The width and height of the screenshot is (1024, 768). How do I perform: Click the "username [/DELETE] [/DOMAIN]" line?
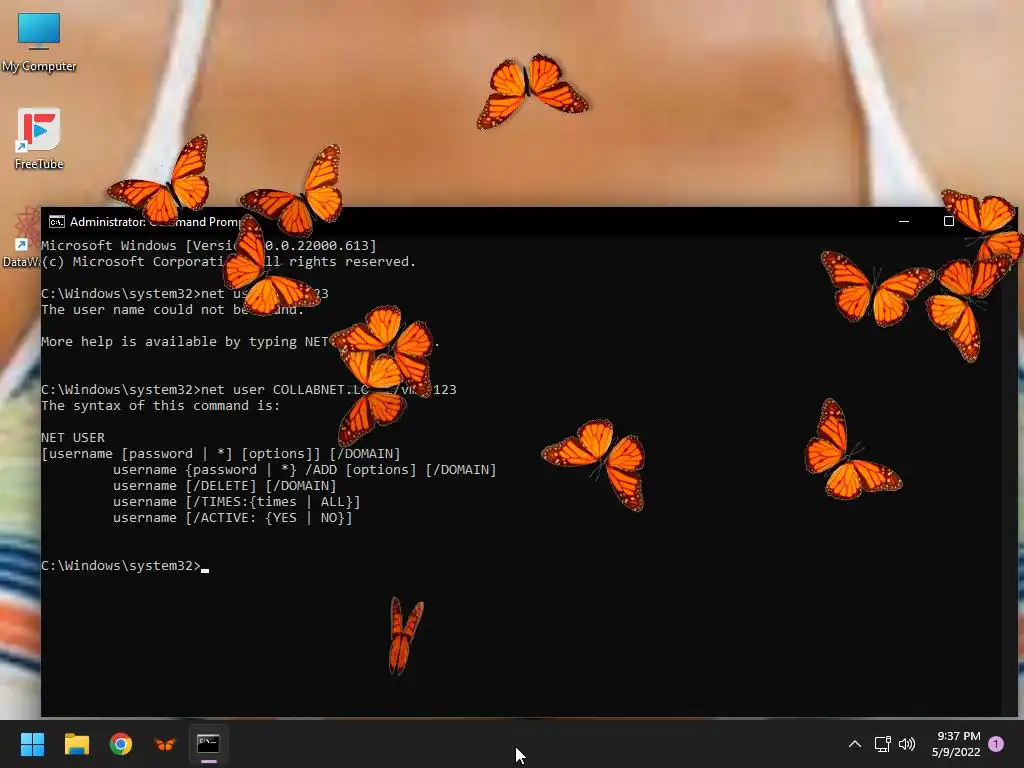pyautogui.click(x=224, y=486)
